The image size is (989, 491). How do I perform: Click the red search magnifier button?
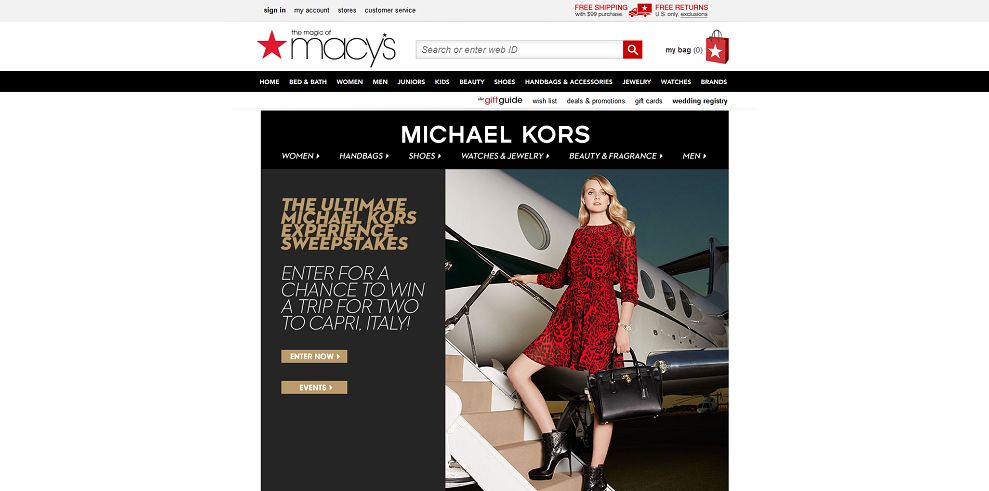[x=632, y=50]
